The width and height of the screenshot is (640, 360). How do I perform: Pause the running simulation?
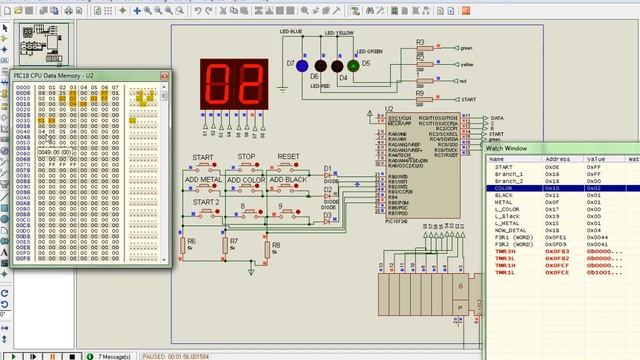52,356
